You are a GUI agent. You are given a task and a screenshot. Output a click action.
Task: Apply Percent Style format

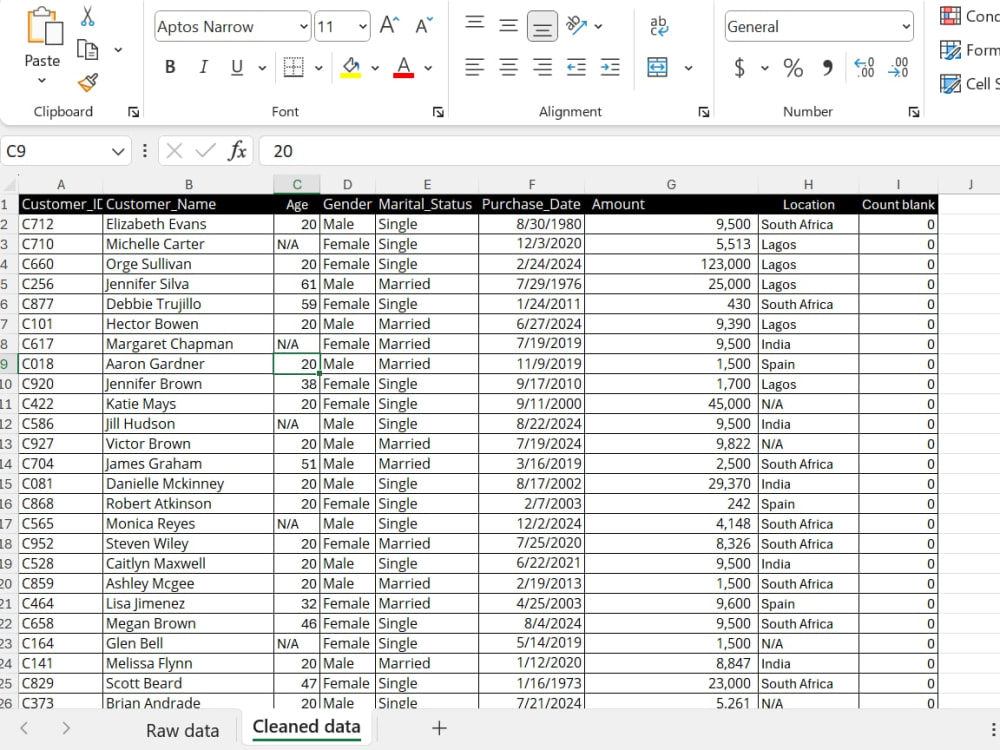(x=793, y=67)
